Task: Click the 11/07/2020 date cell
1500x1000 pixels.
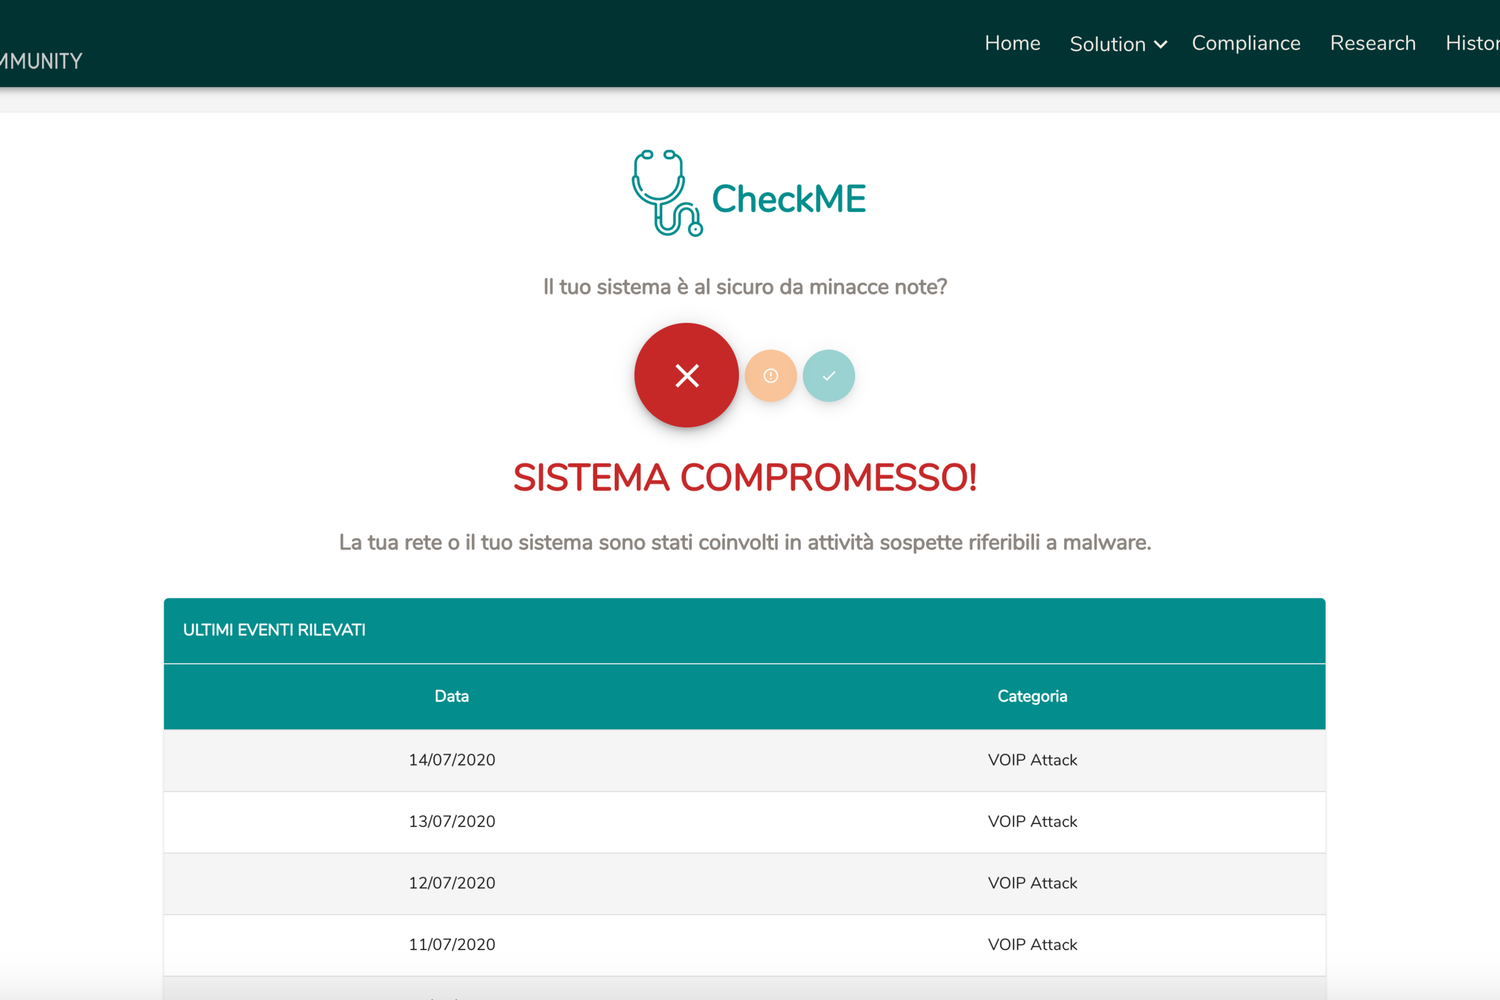Action: coord(451,944)
